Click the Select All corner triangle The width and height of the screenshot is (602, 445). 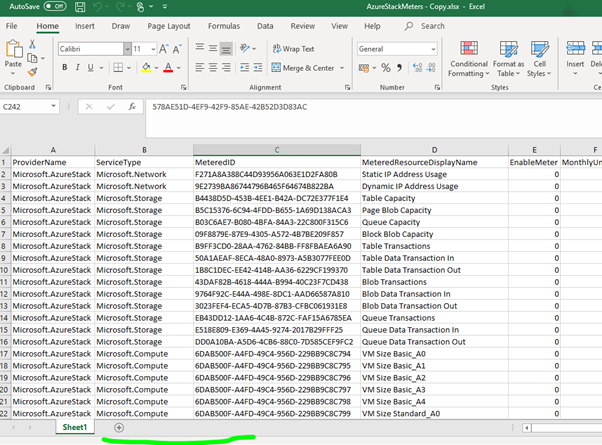coord(5,150)
